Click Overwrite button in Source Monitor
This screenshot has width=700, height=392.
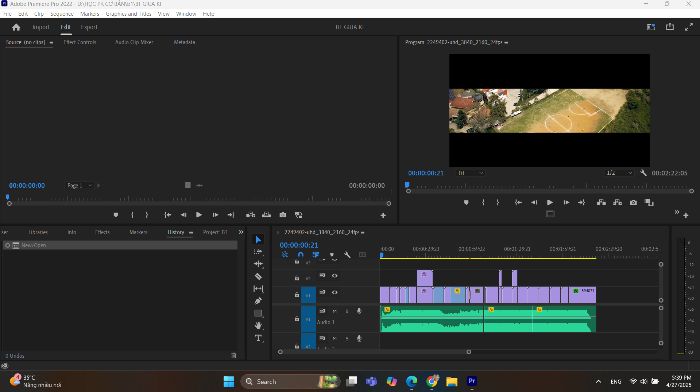[267, 215]
